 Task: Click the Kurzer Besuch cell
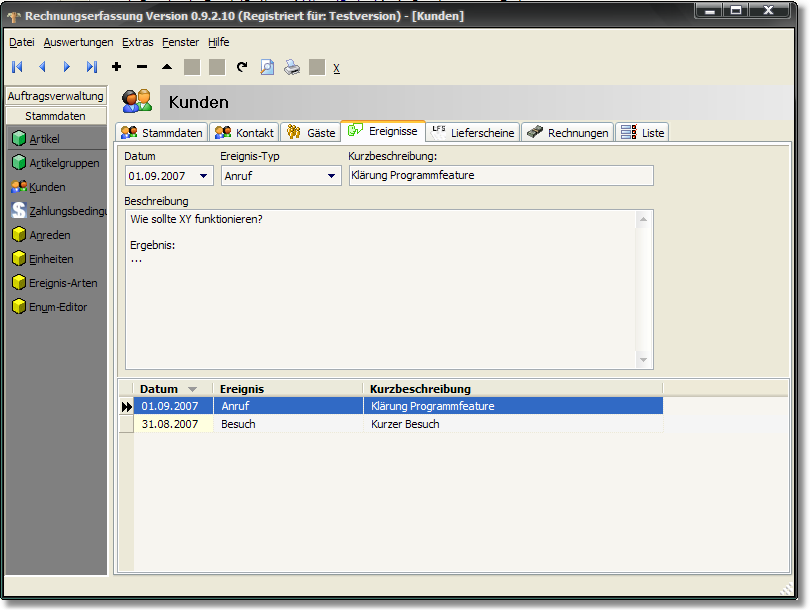pos(513,424)
